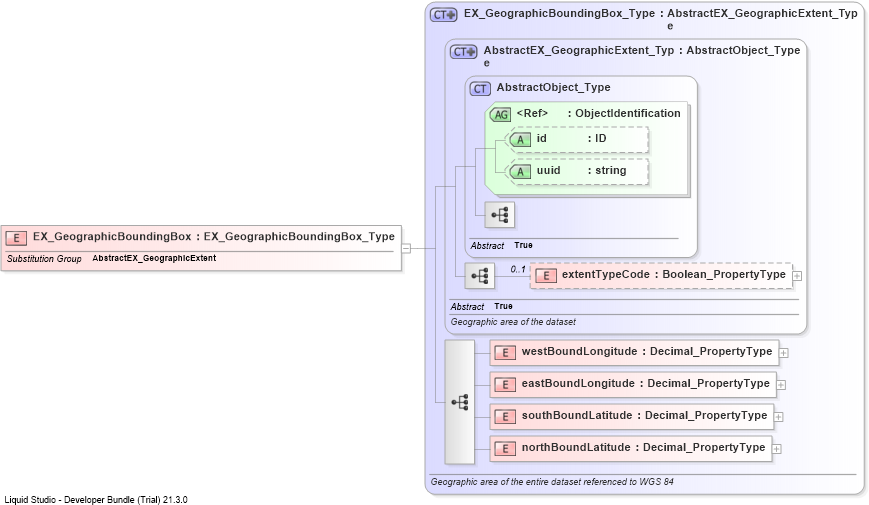Click the CT+ icon of AbstractEX_GeographicExtent_Type

pyautogui.click(x=463, y=52)
